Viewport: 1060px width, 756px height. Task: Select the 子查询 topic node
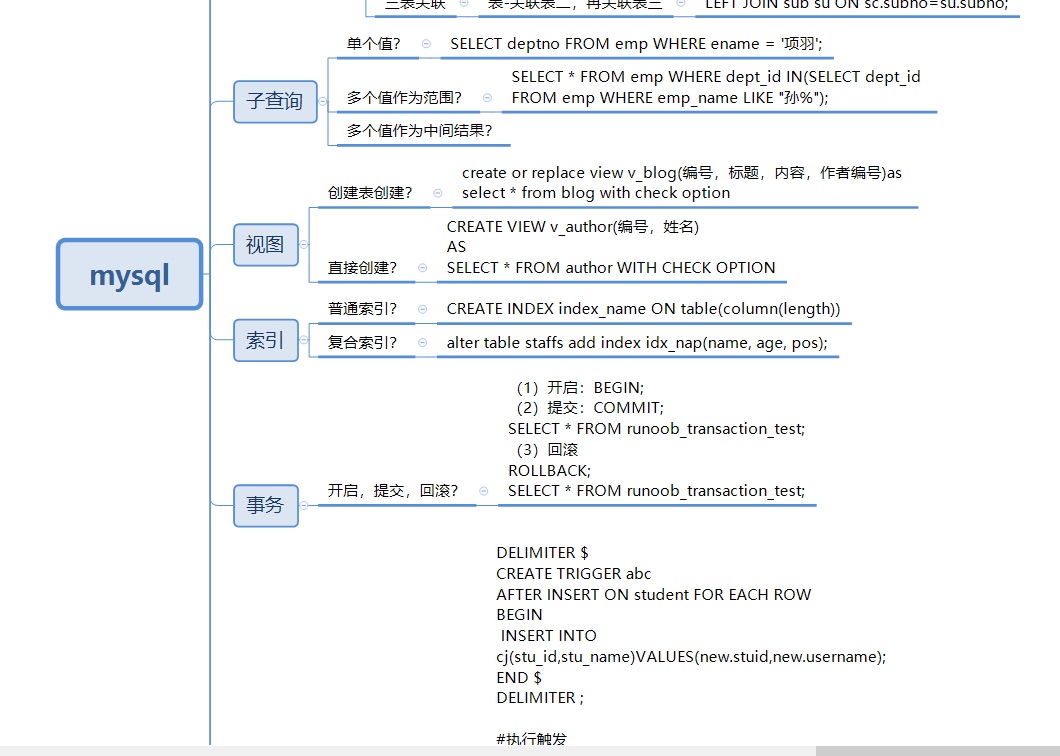[275, 101]
